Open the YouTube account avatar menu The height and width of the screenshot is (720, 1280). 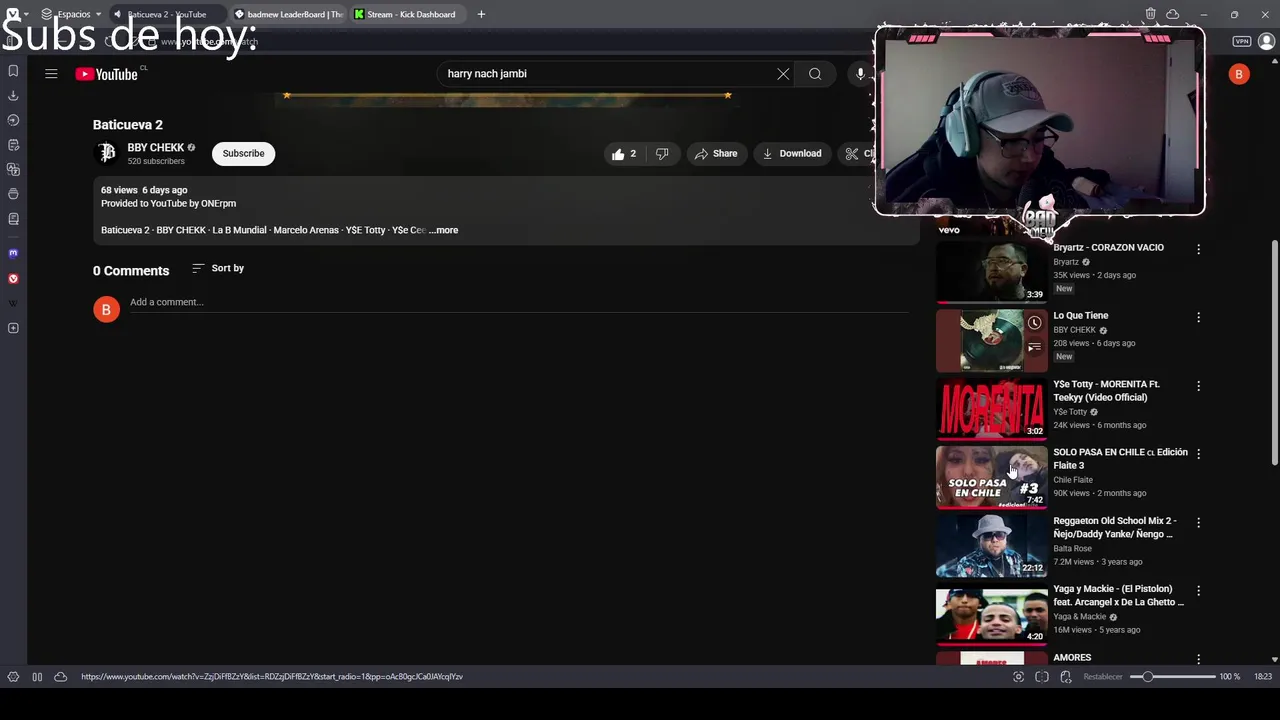tap(1239, 74)
